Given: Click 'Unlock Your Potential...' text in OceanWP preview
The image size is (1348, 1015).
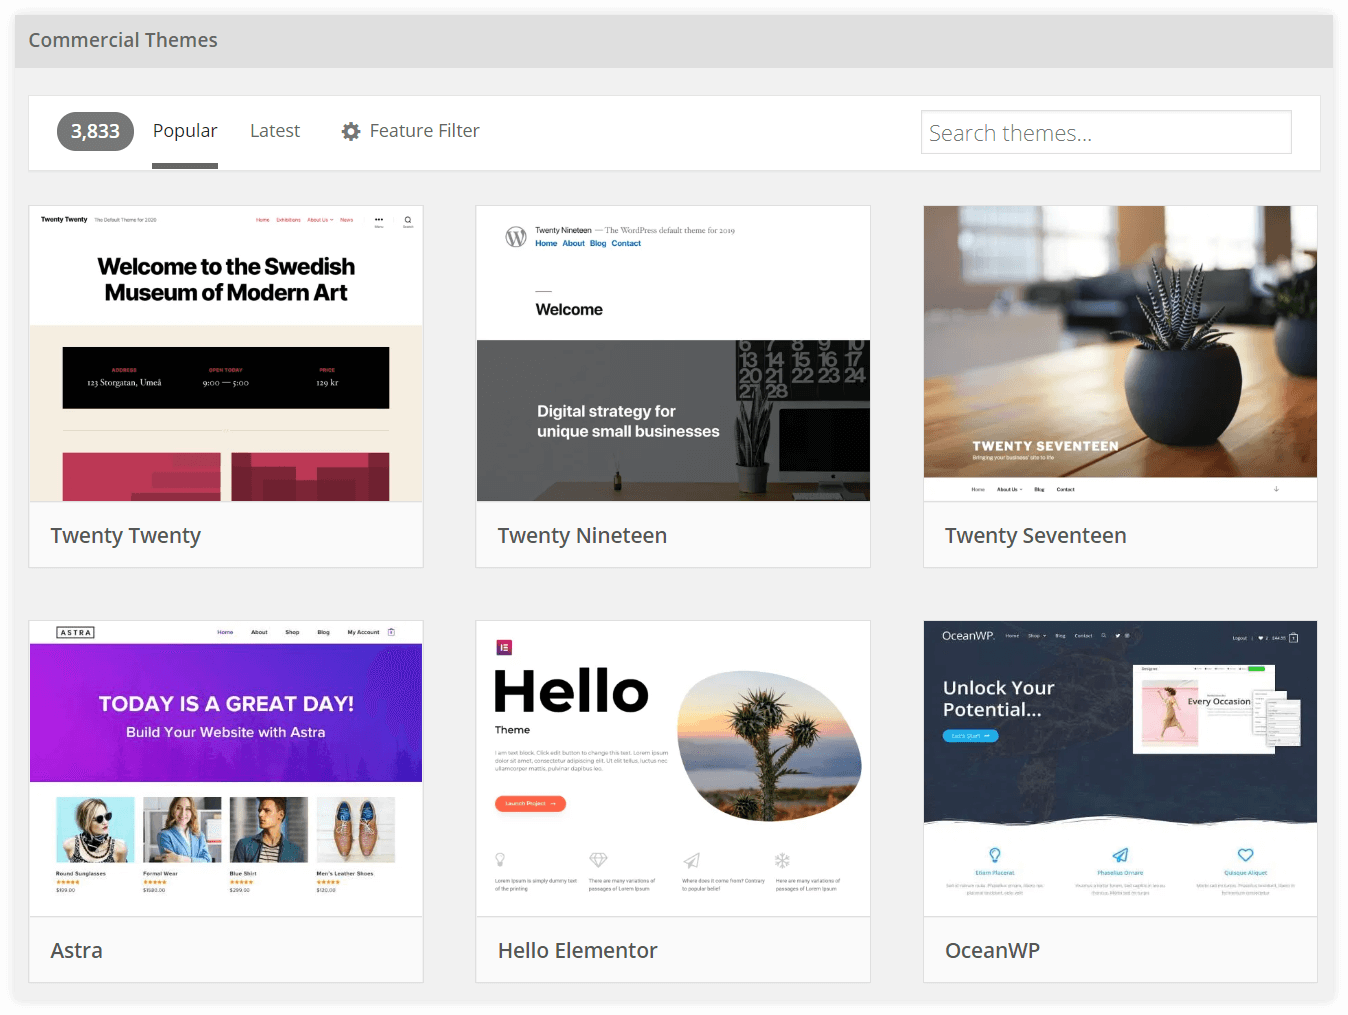Looking at the screenshot, I should [999, 699].
